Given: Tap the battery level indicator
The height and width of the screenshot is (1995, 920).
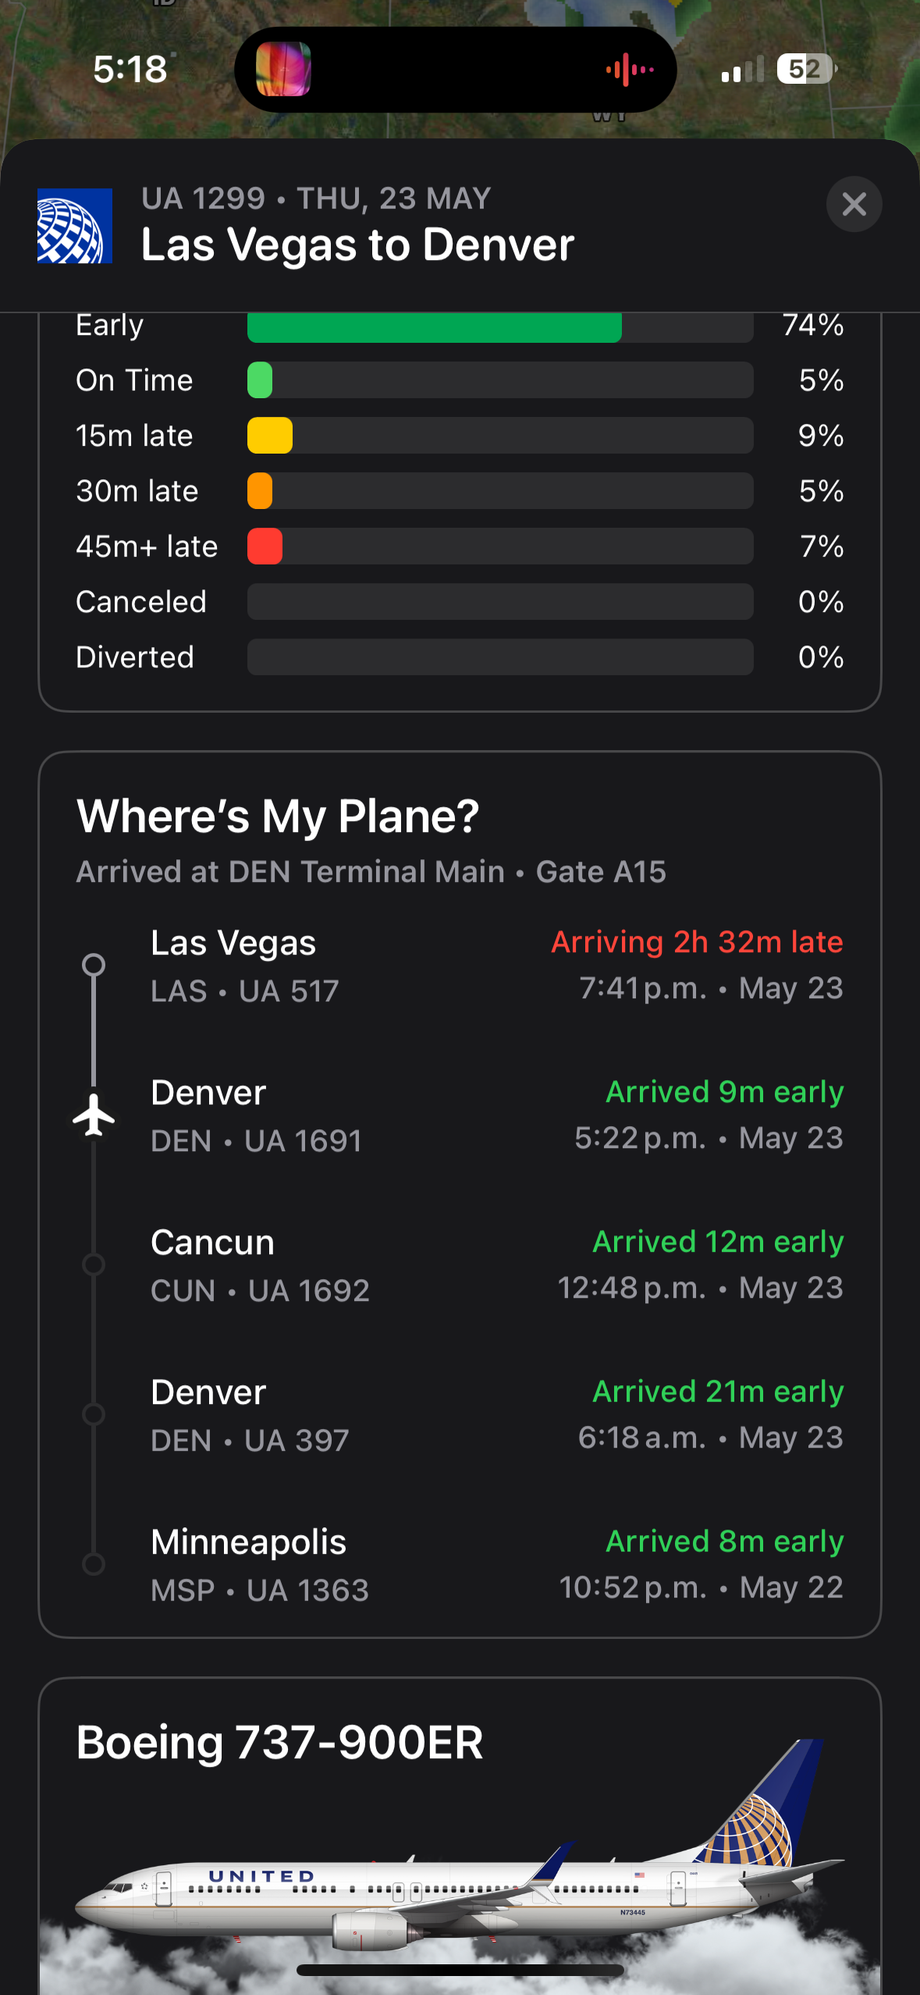Looking at the screenshot, I should 806,69.
